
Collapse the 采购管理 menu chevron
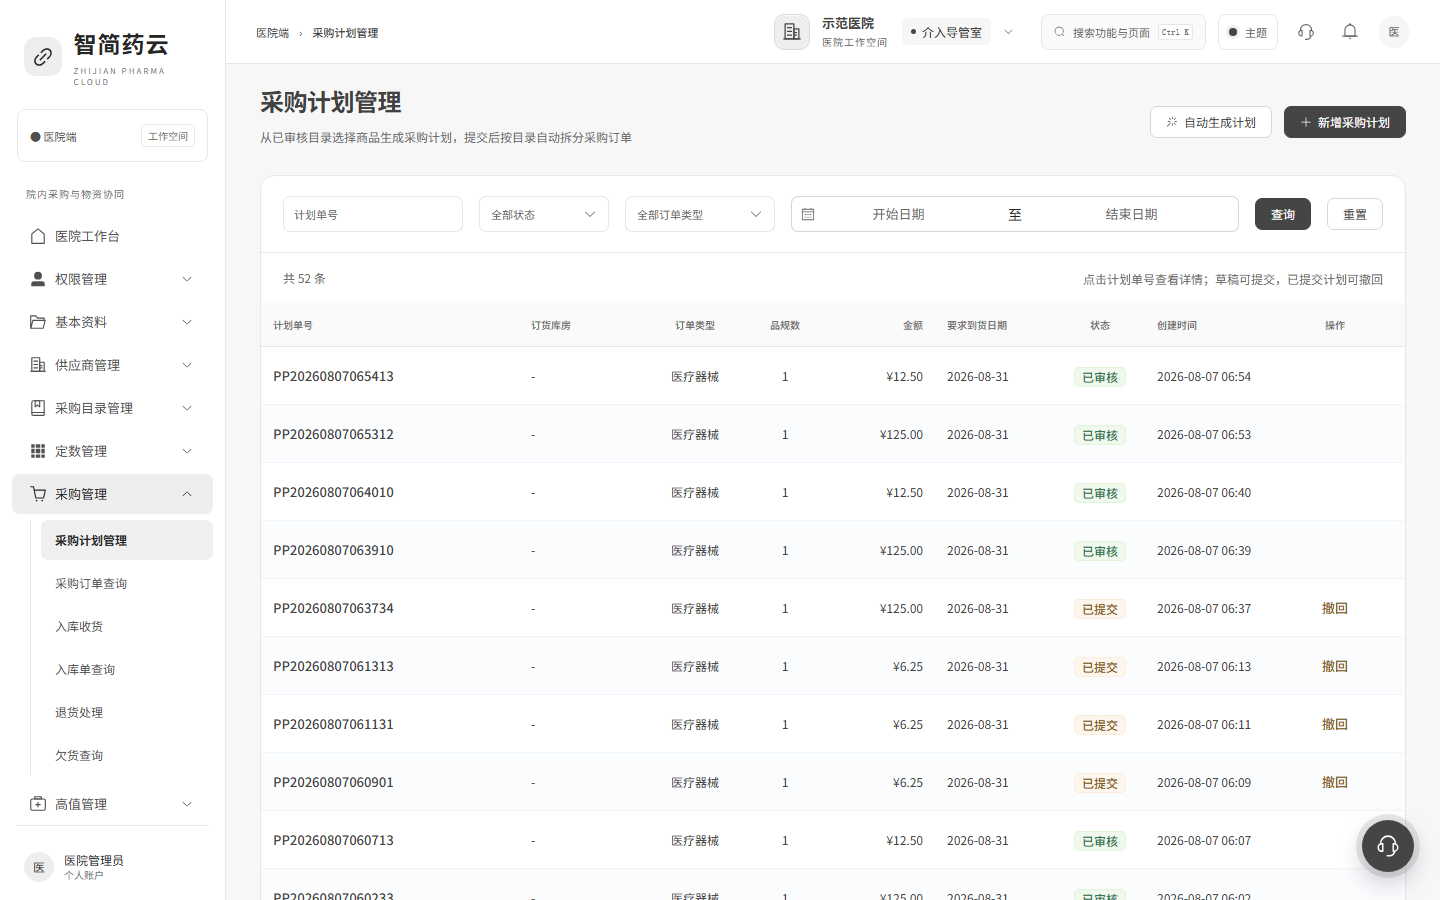click(187, 494)
